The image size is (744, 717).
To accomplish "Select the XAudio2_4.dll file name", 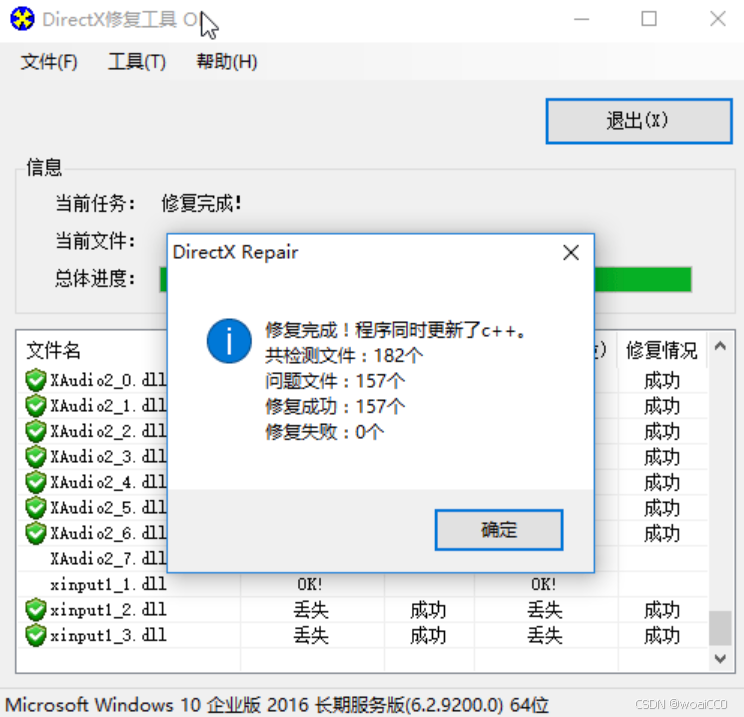I will [108, 483].
